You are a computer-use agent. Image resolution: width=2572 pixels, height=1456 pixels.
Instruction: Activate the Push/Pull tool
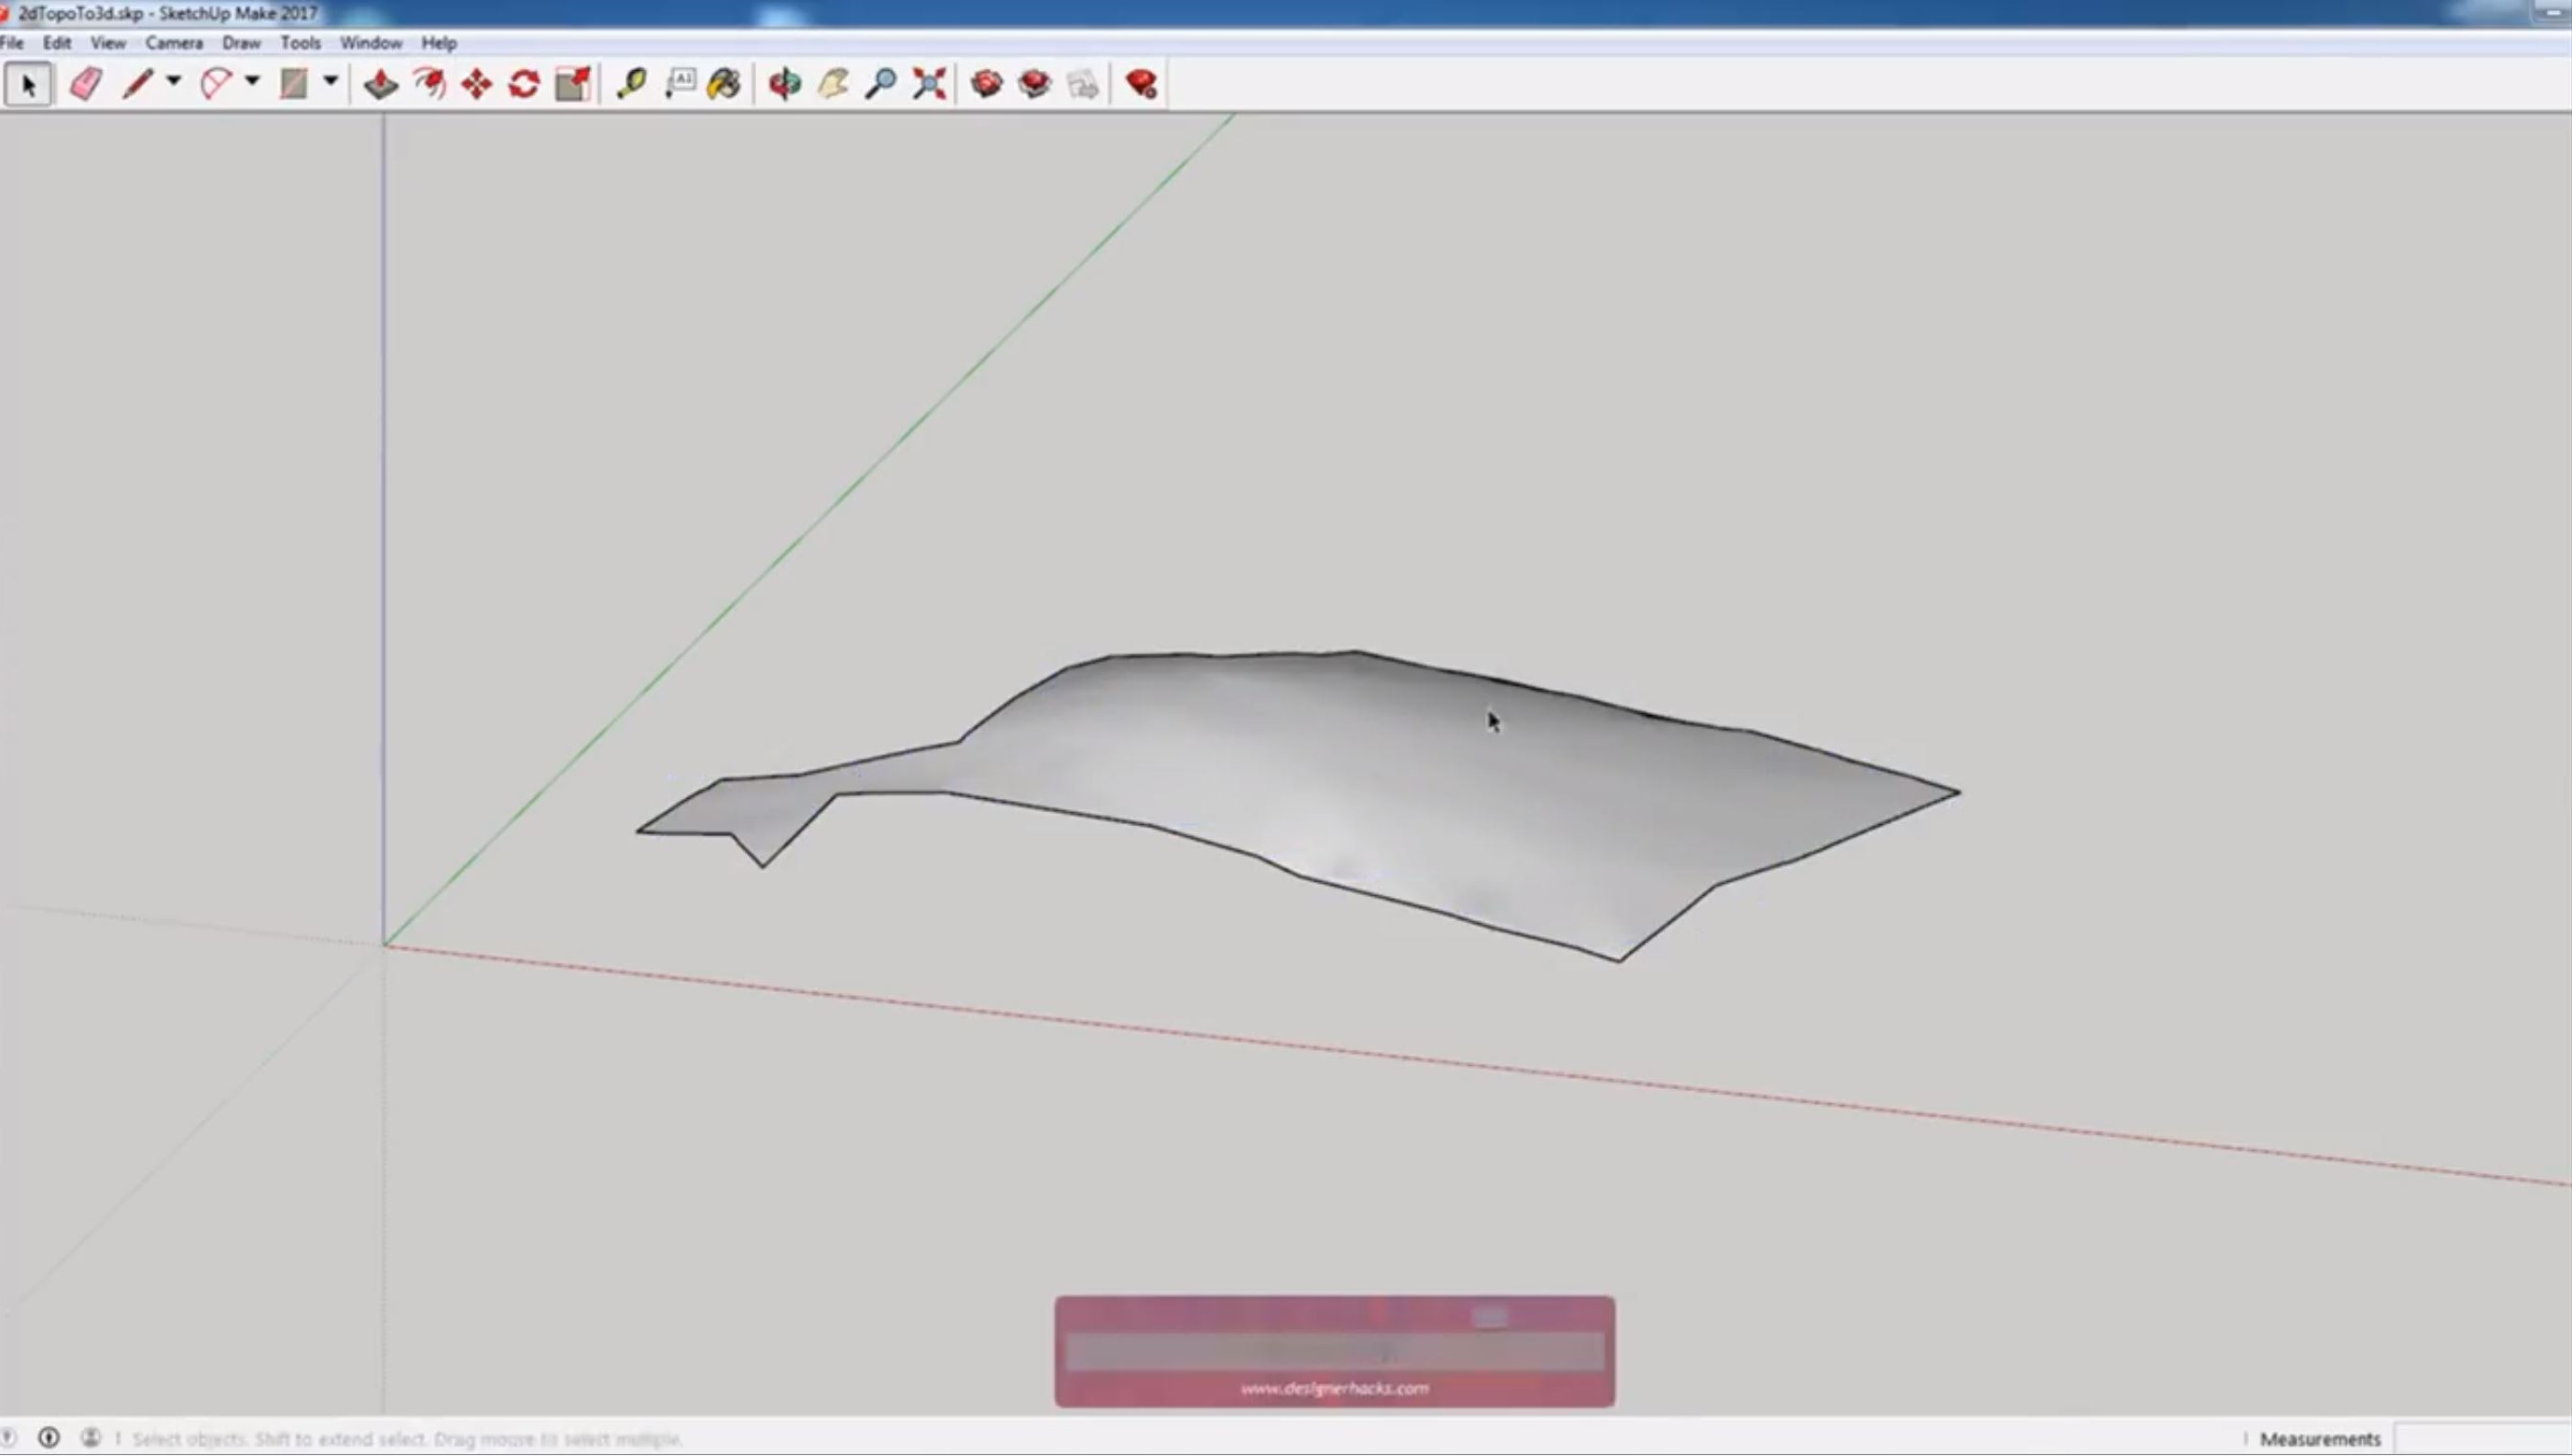coord(381,84)
